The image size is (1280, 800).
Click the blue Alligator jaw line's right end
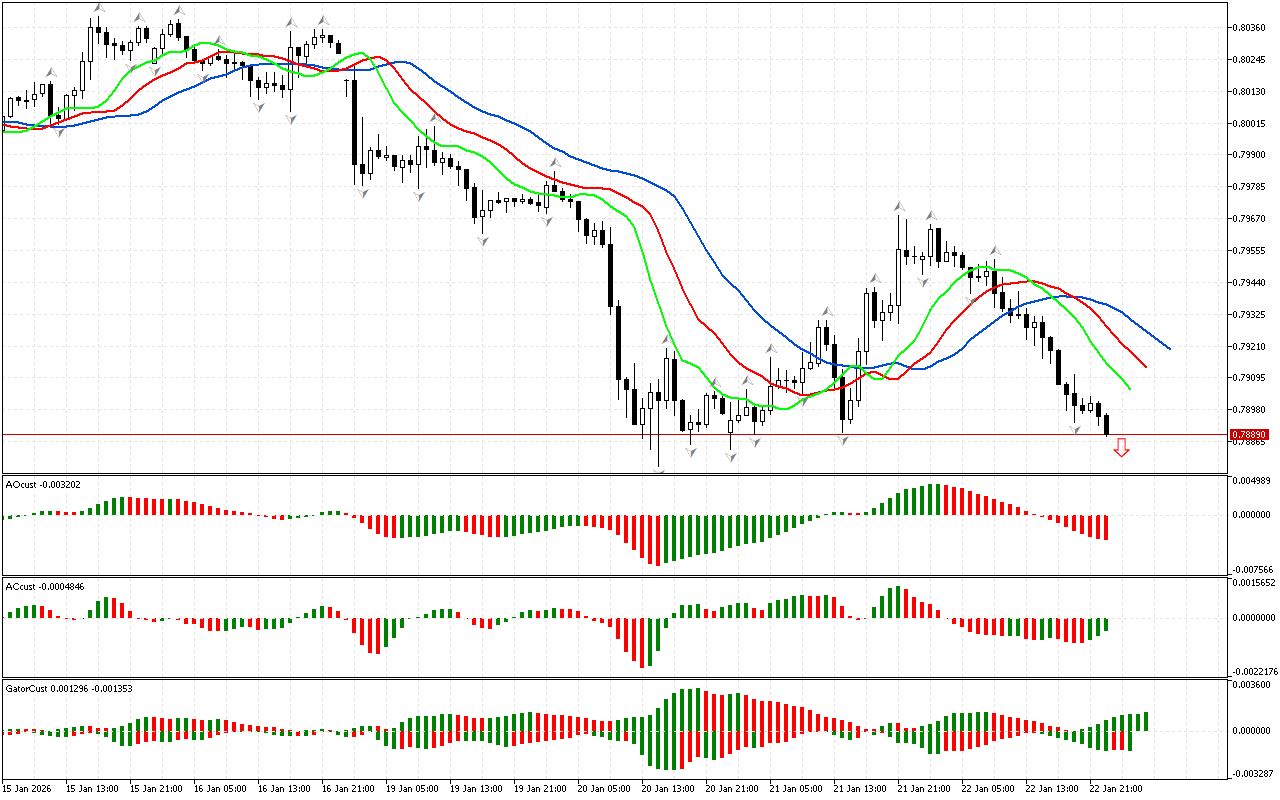pos(1170,349)
